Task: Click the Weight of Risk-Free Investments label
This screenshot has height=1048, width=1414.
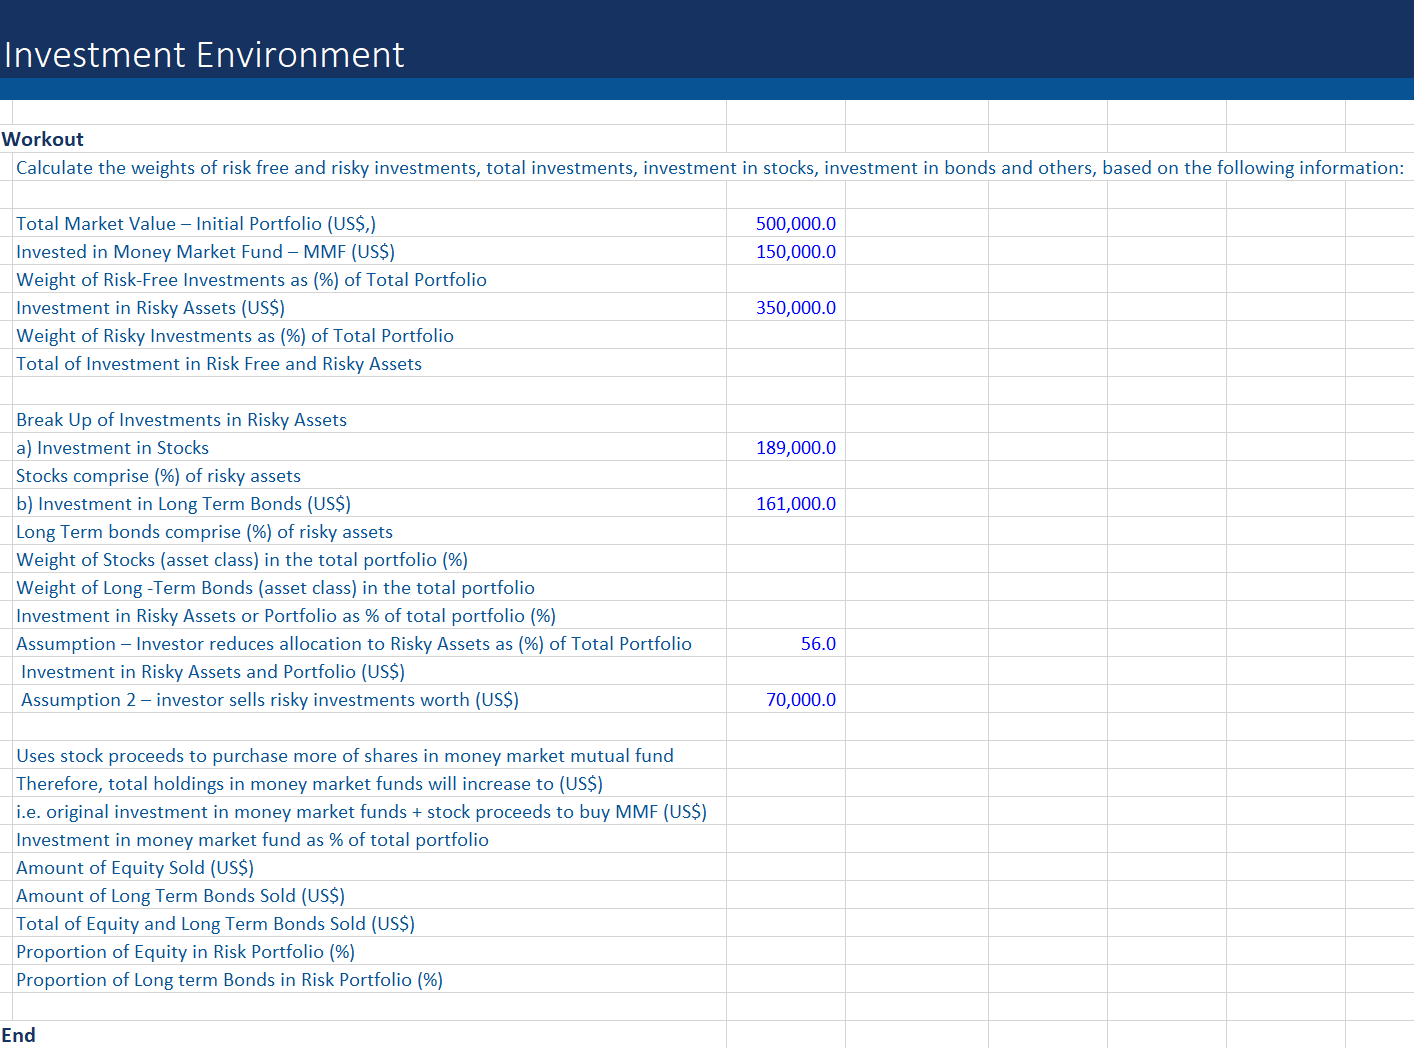Action: [x=251, y=280]
